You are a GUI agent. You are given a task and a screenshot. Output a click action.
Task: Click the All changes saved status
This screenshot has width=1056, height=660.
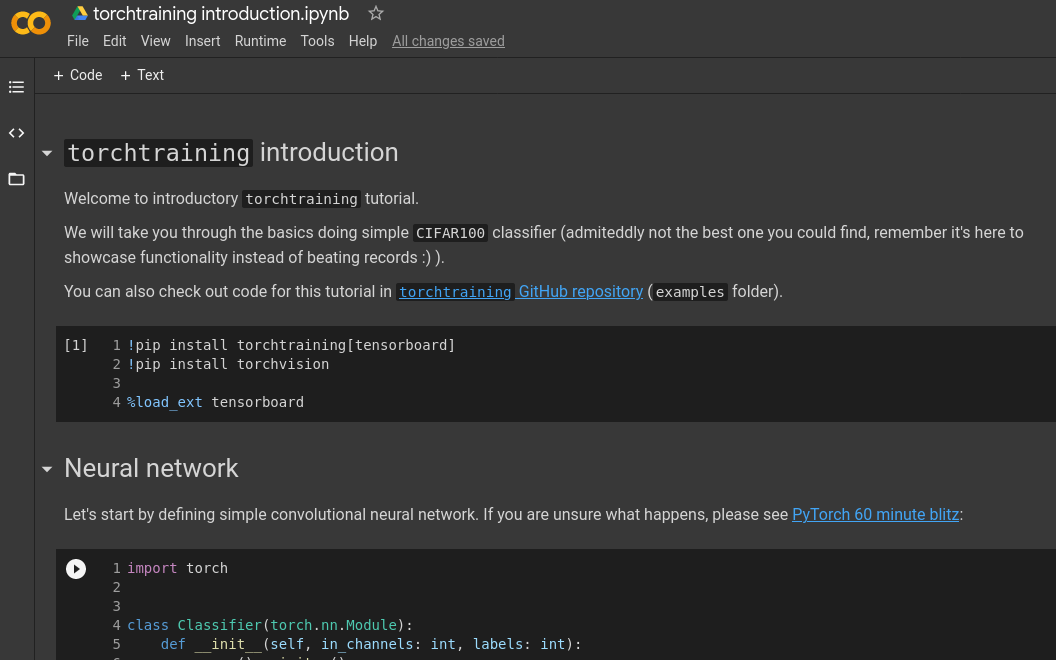(x=448, y=41)
